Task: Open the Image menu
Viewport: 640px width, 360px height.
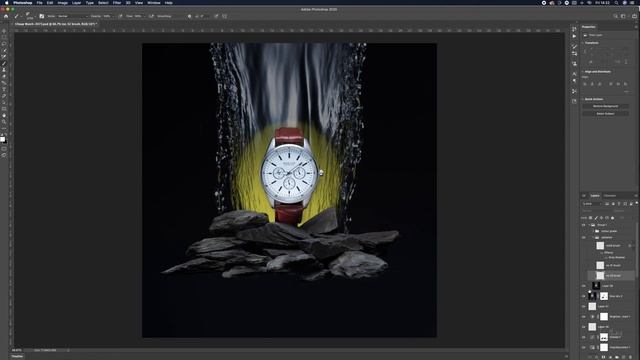Action: pos(62,3)
